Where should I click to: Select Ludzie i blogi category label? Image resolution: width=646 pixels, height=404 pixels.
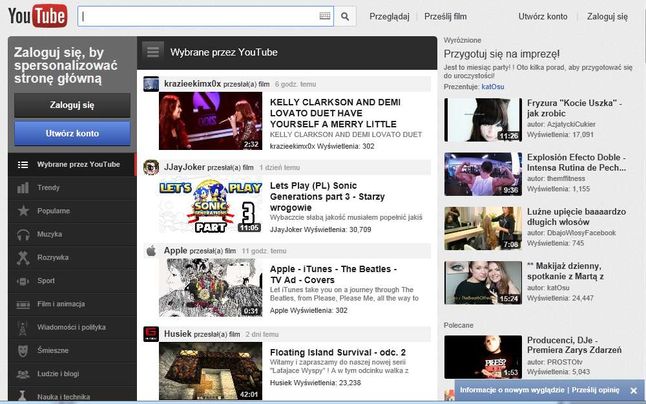tap(58, 374)
